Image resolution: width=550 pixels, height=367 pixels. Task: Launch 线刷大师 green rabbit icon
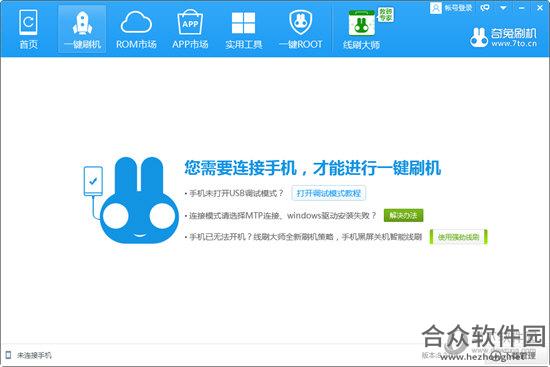362,29
